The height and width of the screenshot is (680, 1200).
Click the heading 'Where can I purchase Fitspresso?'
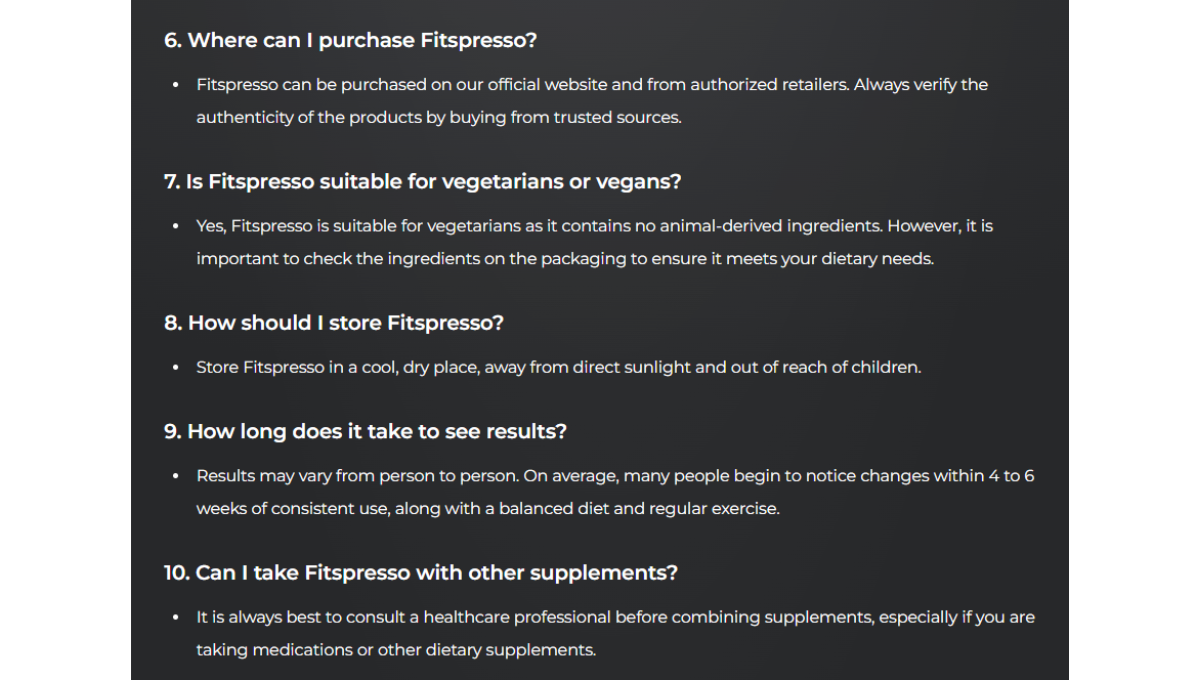point(351,40)
